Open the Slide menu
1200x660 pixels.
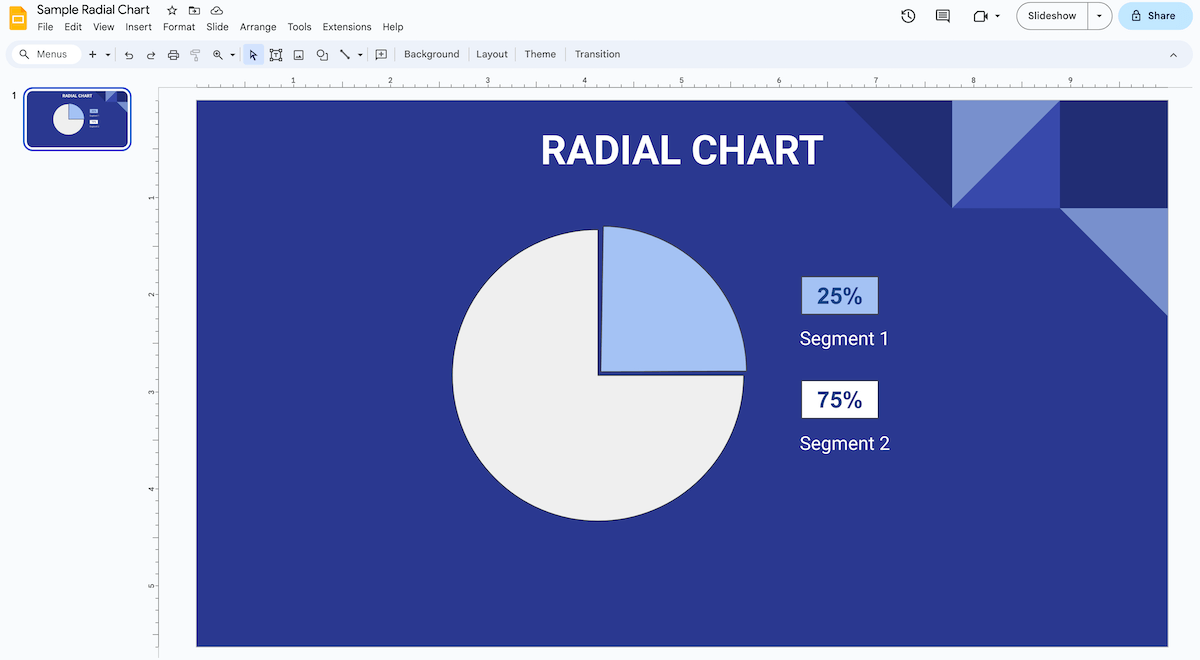click(x=217, y=27)
